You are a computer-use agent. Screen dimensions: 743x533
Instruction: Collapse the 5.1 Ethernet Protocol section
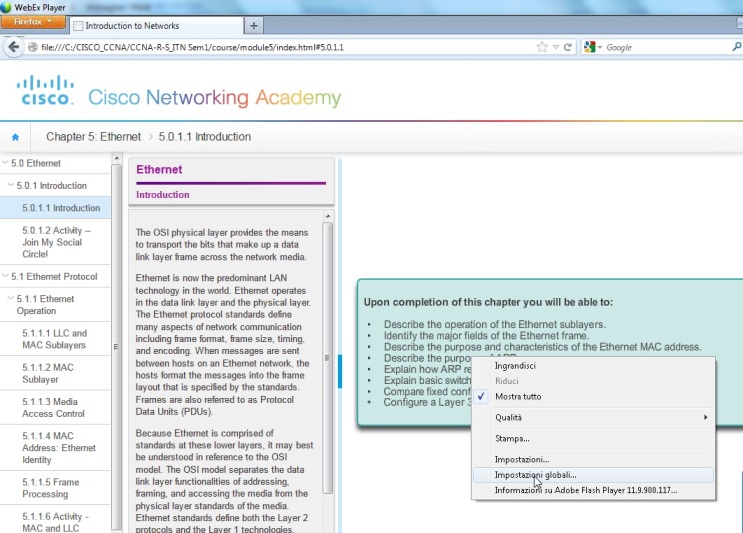(5, 276)
